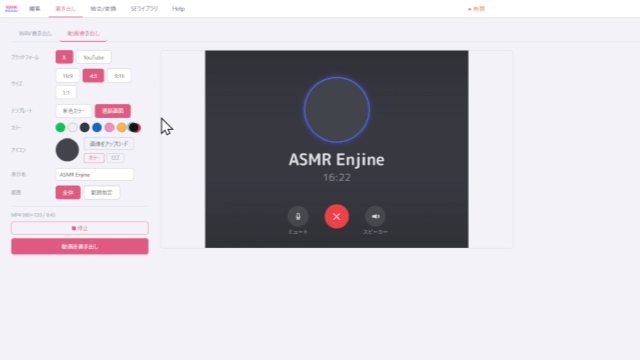Click the orange-dot status label in the top bar

click(x=476, y=9)
